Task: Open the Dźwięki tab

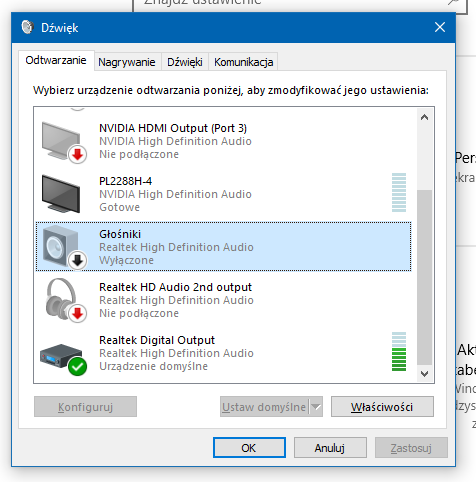Action: pos(185,62)
